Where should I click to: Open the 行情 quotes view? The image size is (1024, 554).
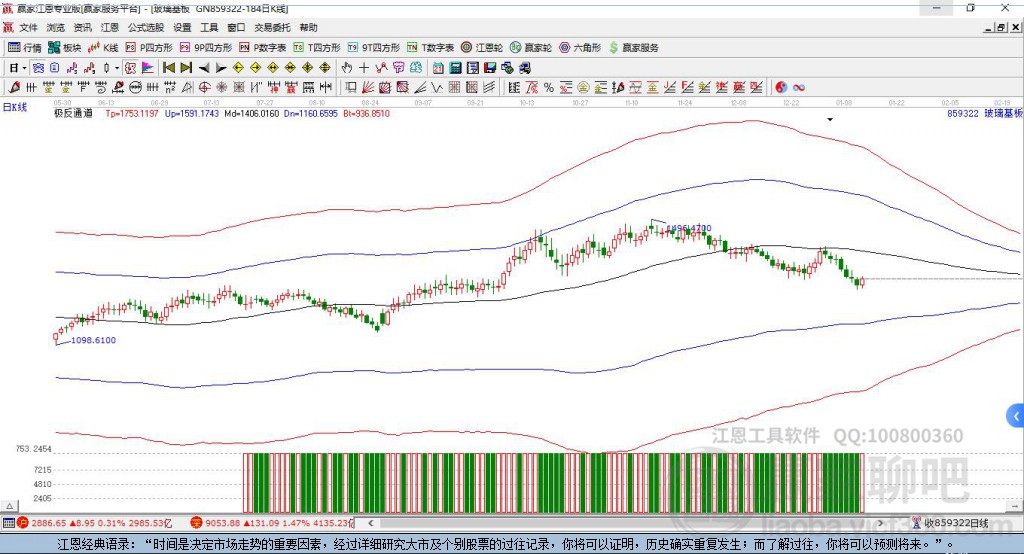[24, 48]
